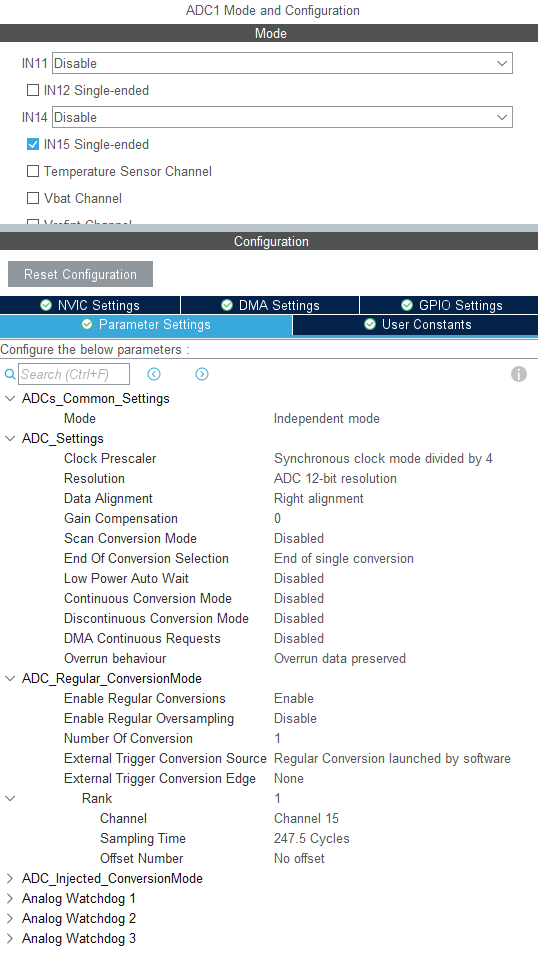Go to previous search result arrow
538x953 pixels.
[x=154, y=374]
